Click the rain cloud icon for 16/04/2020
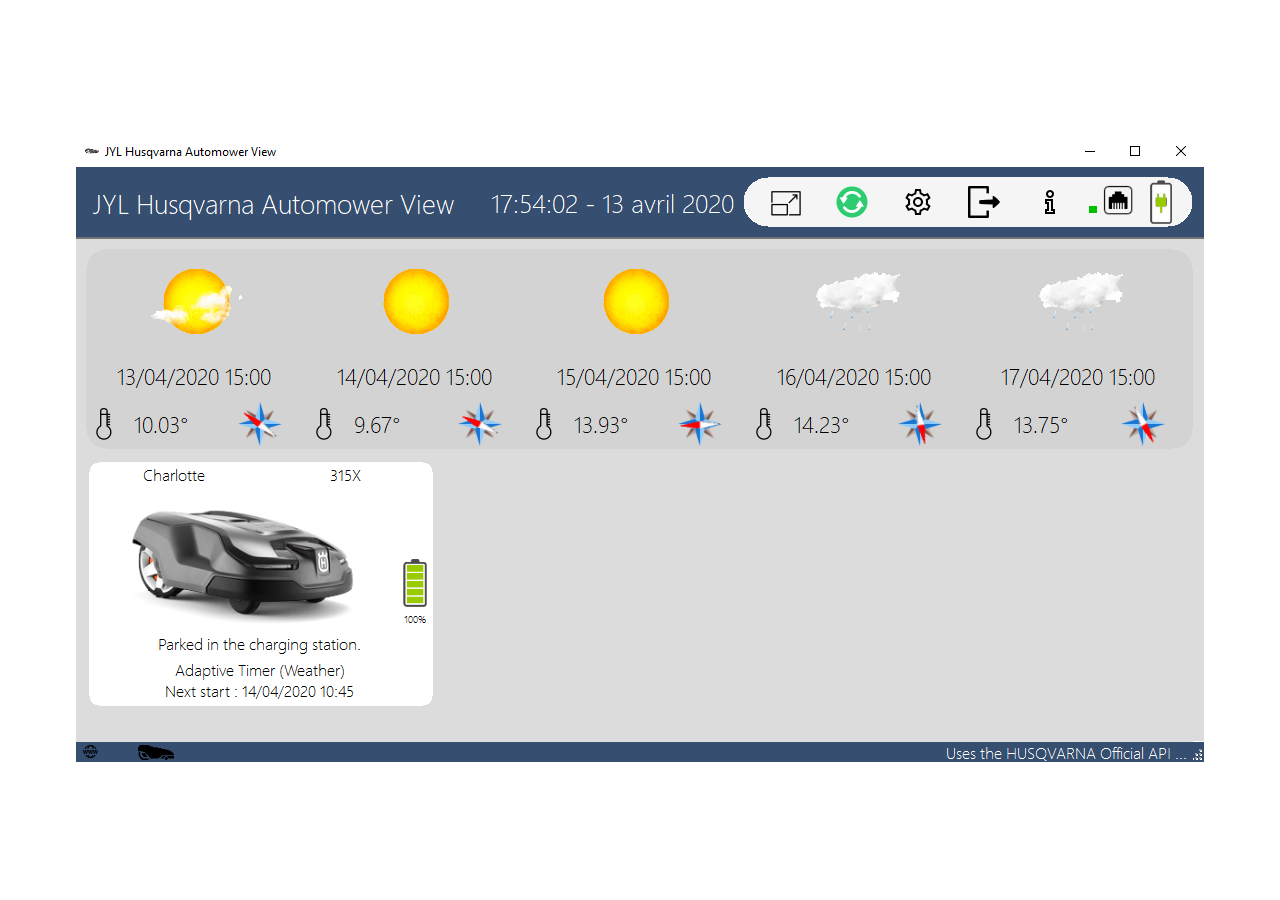Viewport: 1280px width, 900px height. 857,301
